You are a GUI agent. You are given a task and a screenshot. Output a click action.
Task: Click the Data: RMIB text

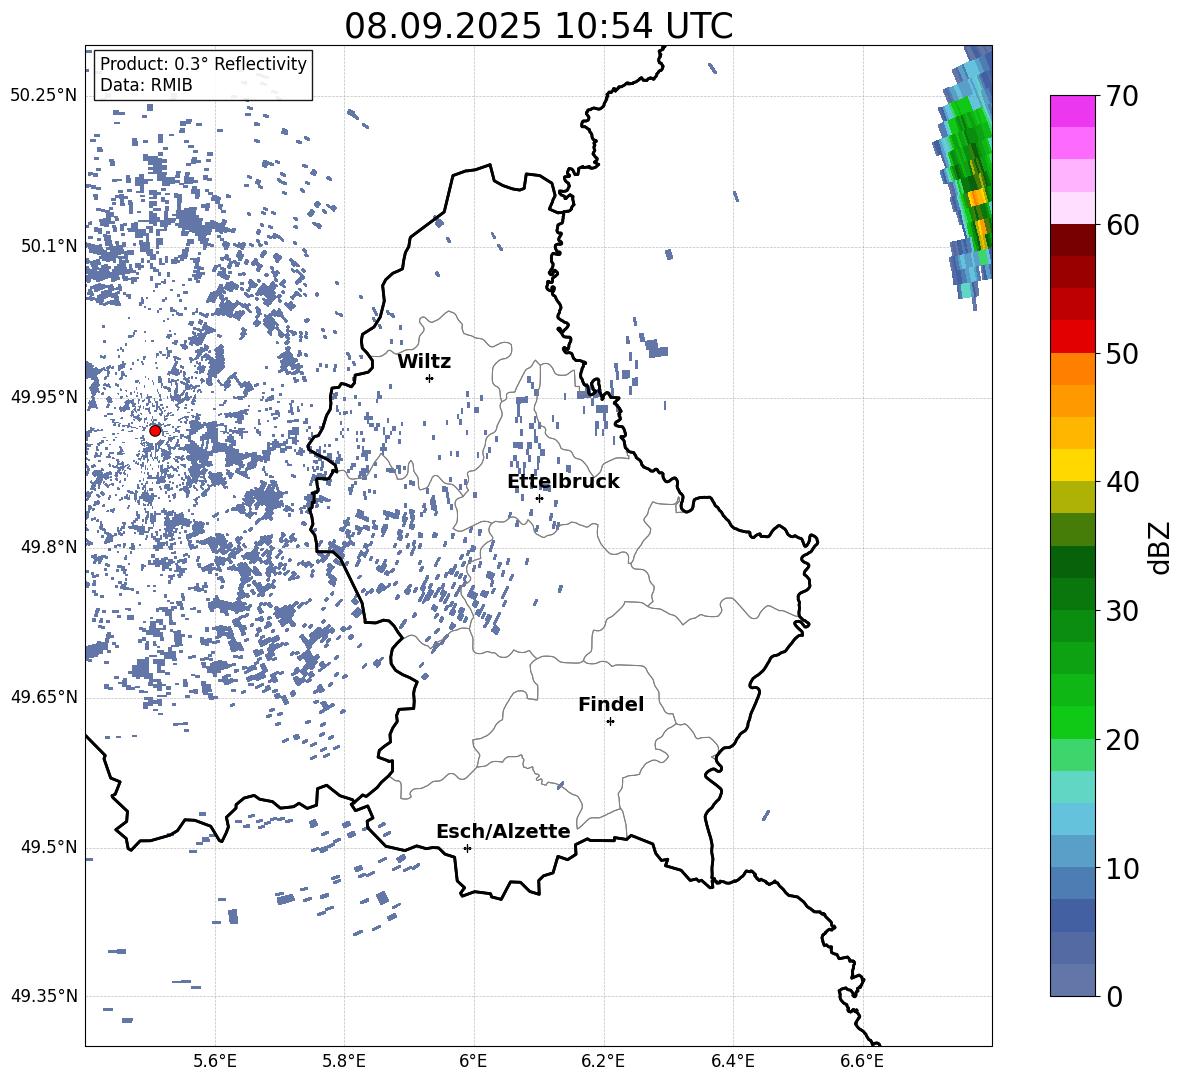[x=146, y=85]
